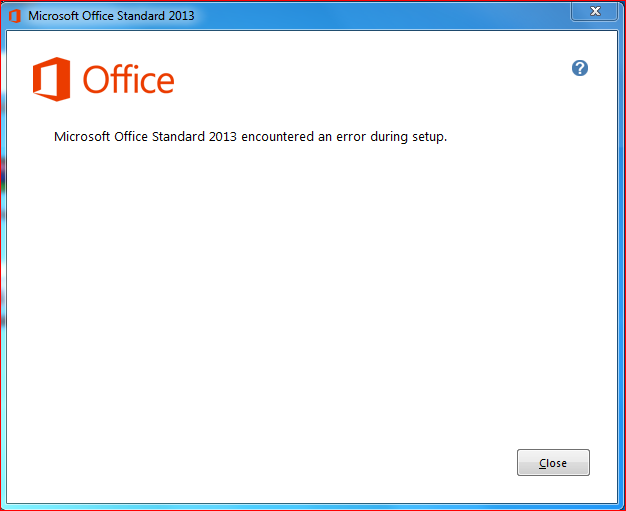The width and height of the screenshot is (626, 511).
Task: Click "setup." at the end of the error message
Action: [x=430, y=137]
